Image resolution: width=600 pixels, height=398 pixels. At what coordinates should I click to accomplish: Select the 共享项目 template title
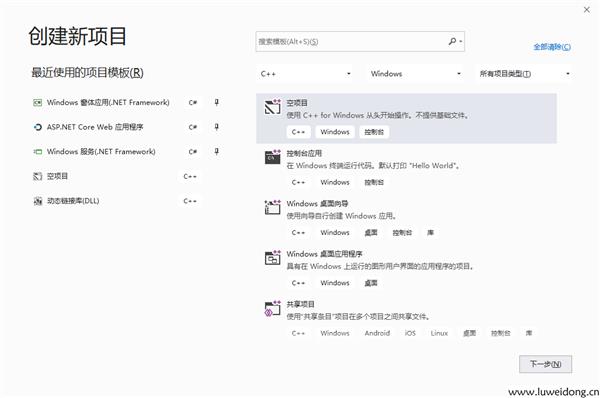click(x=300, y=304)
